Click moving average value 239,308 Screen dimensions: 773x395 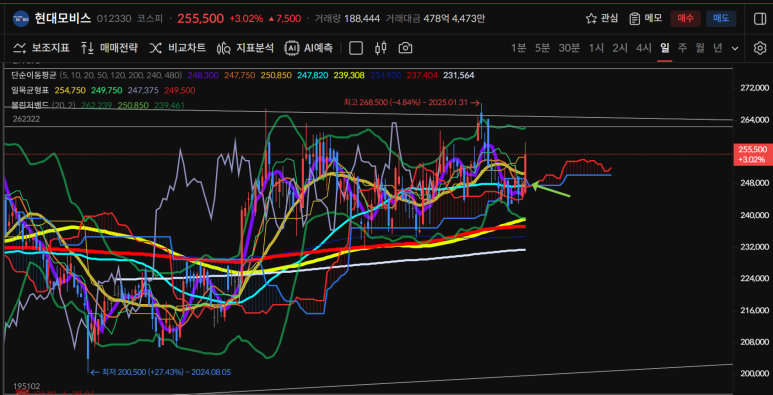tap(349, 75)
